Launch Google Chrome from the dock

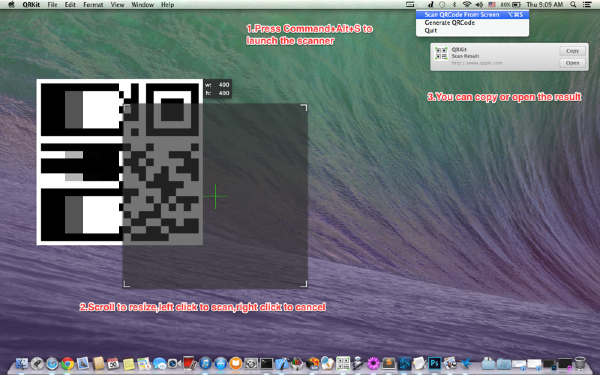pos(67,363)
